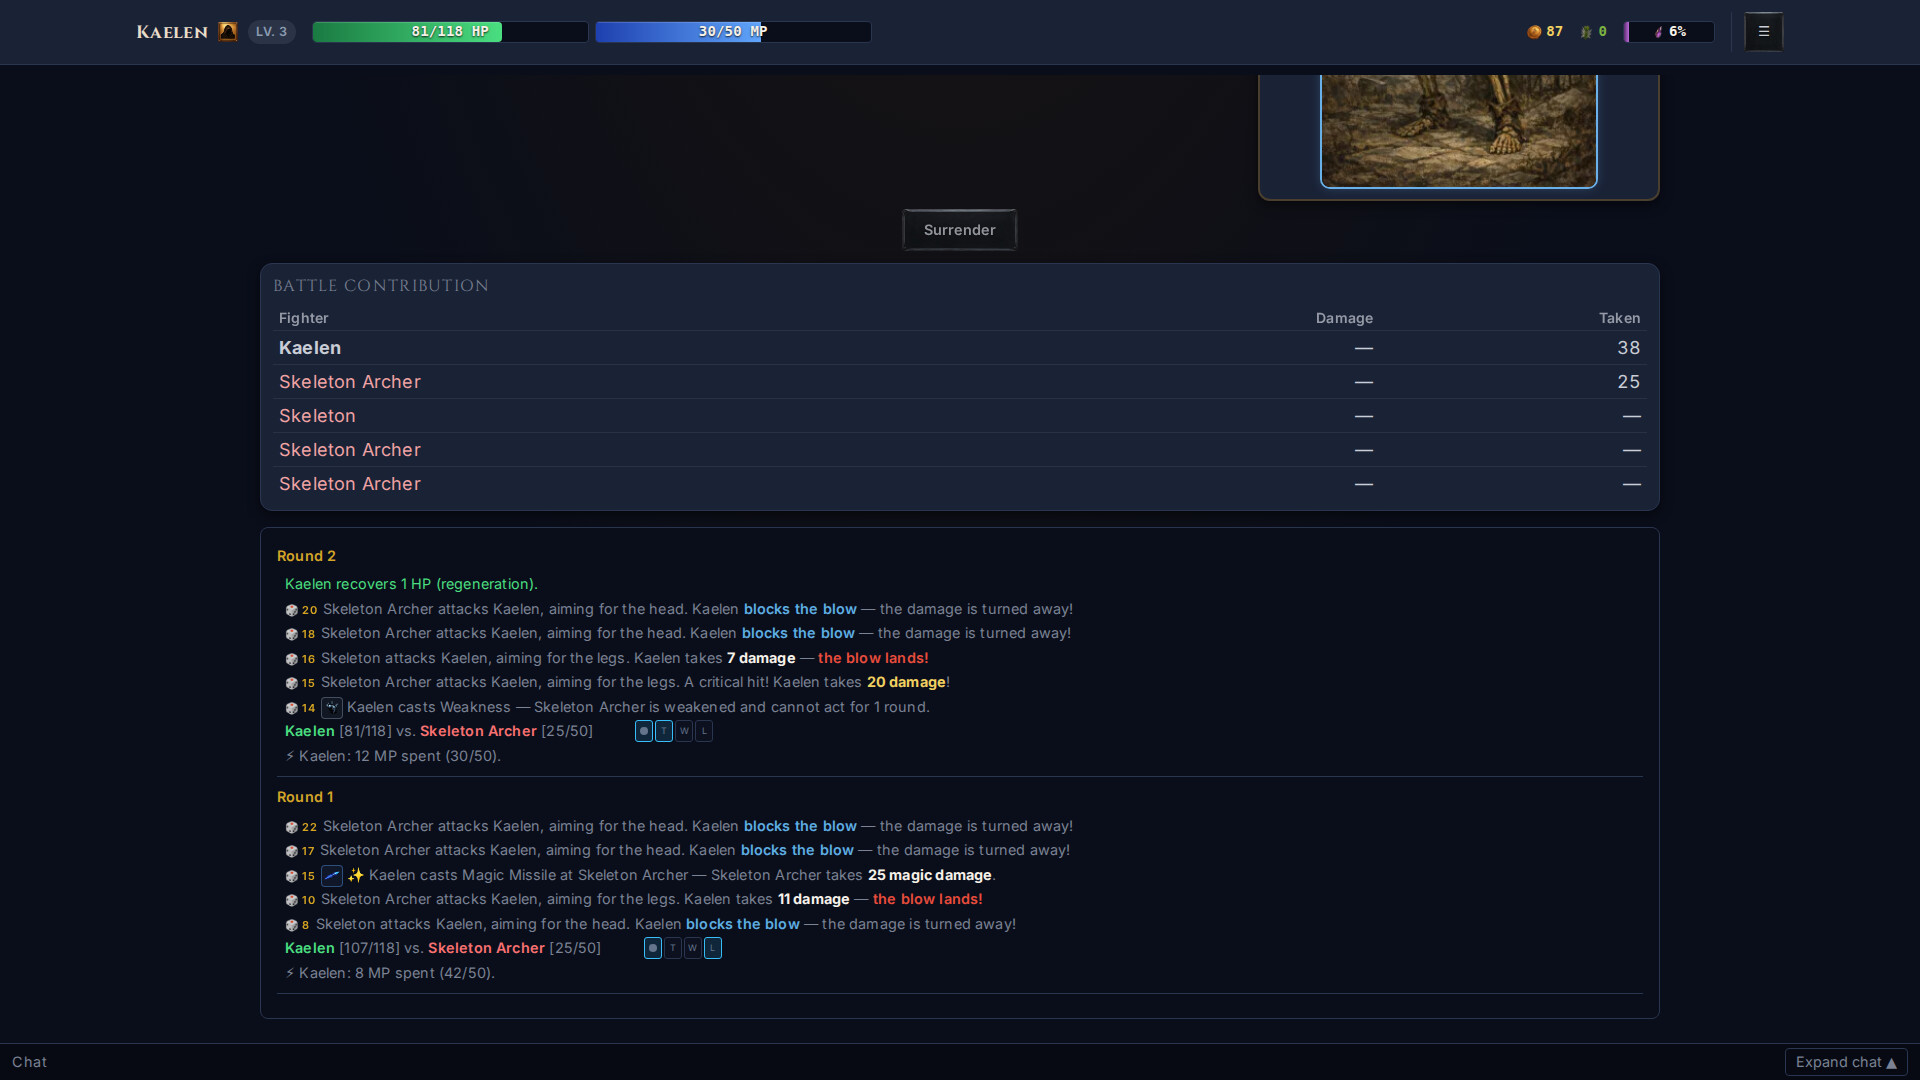Viewport: 1920px width, 1080px height.
Task: Click 'Kaelen: 8 MP spent (42/50)' line
Action: coord(390,973)
